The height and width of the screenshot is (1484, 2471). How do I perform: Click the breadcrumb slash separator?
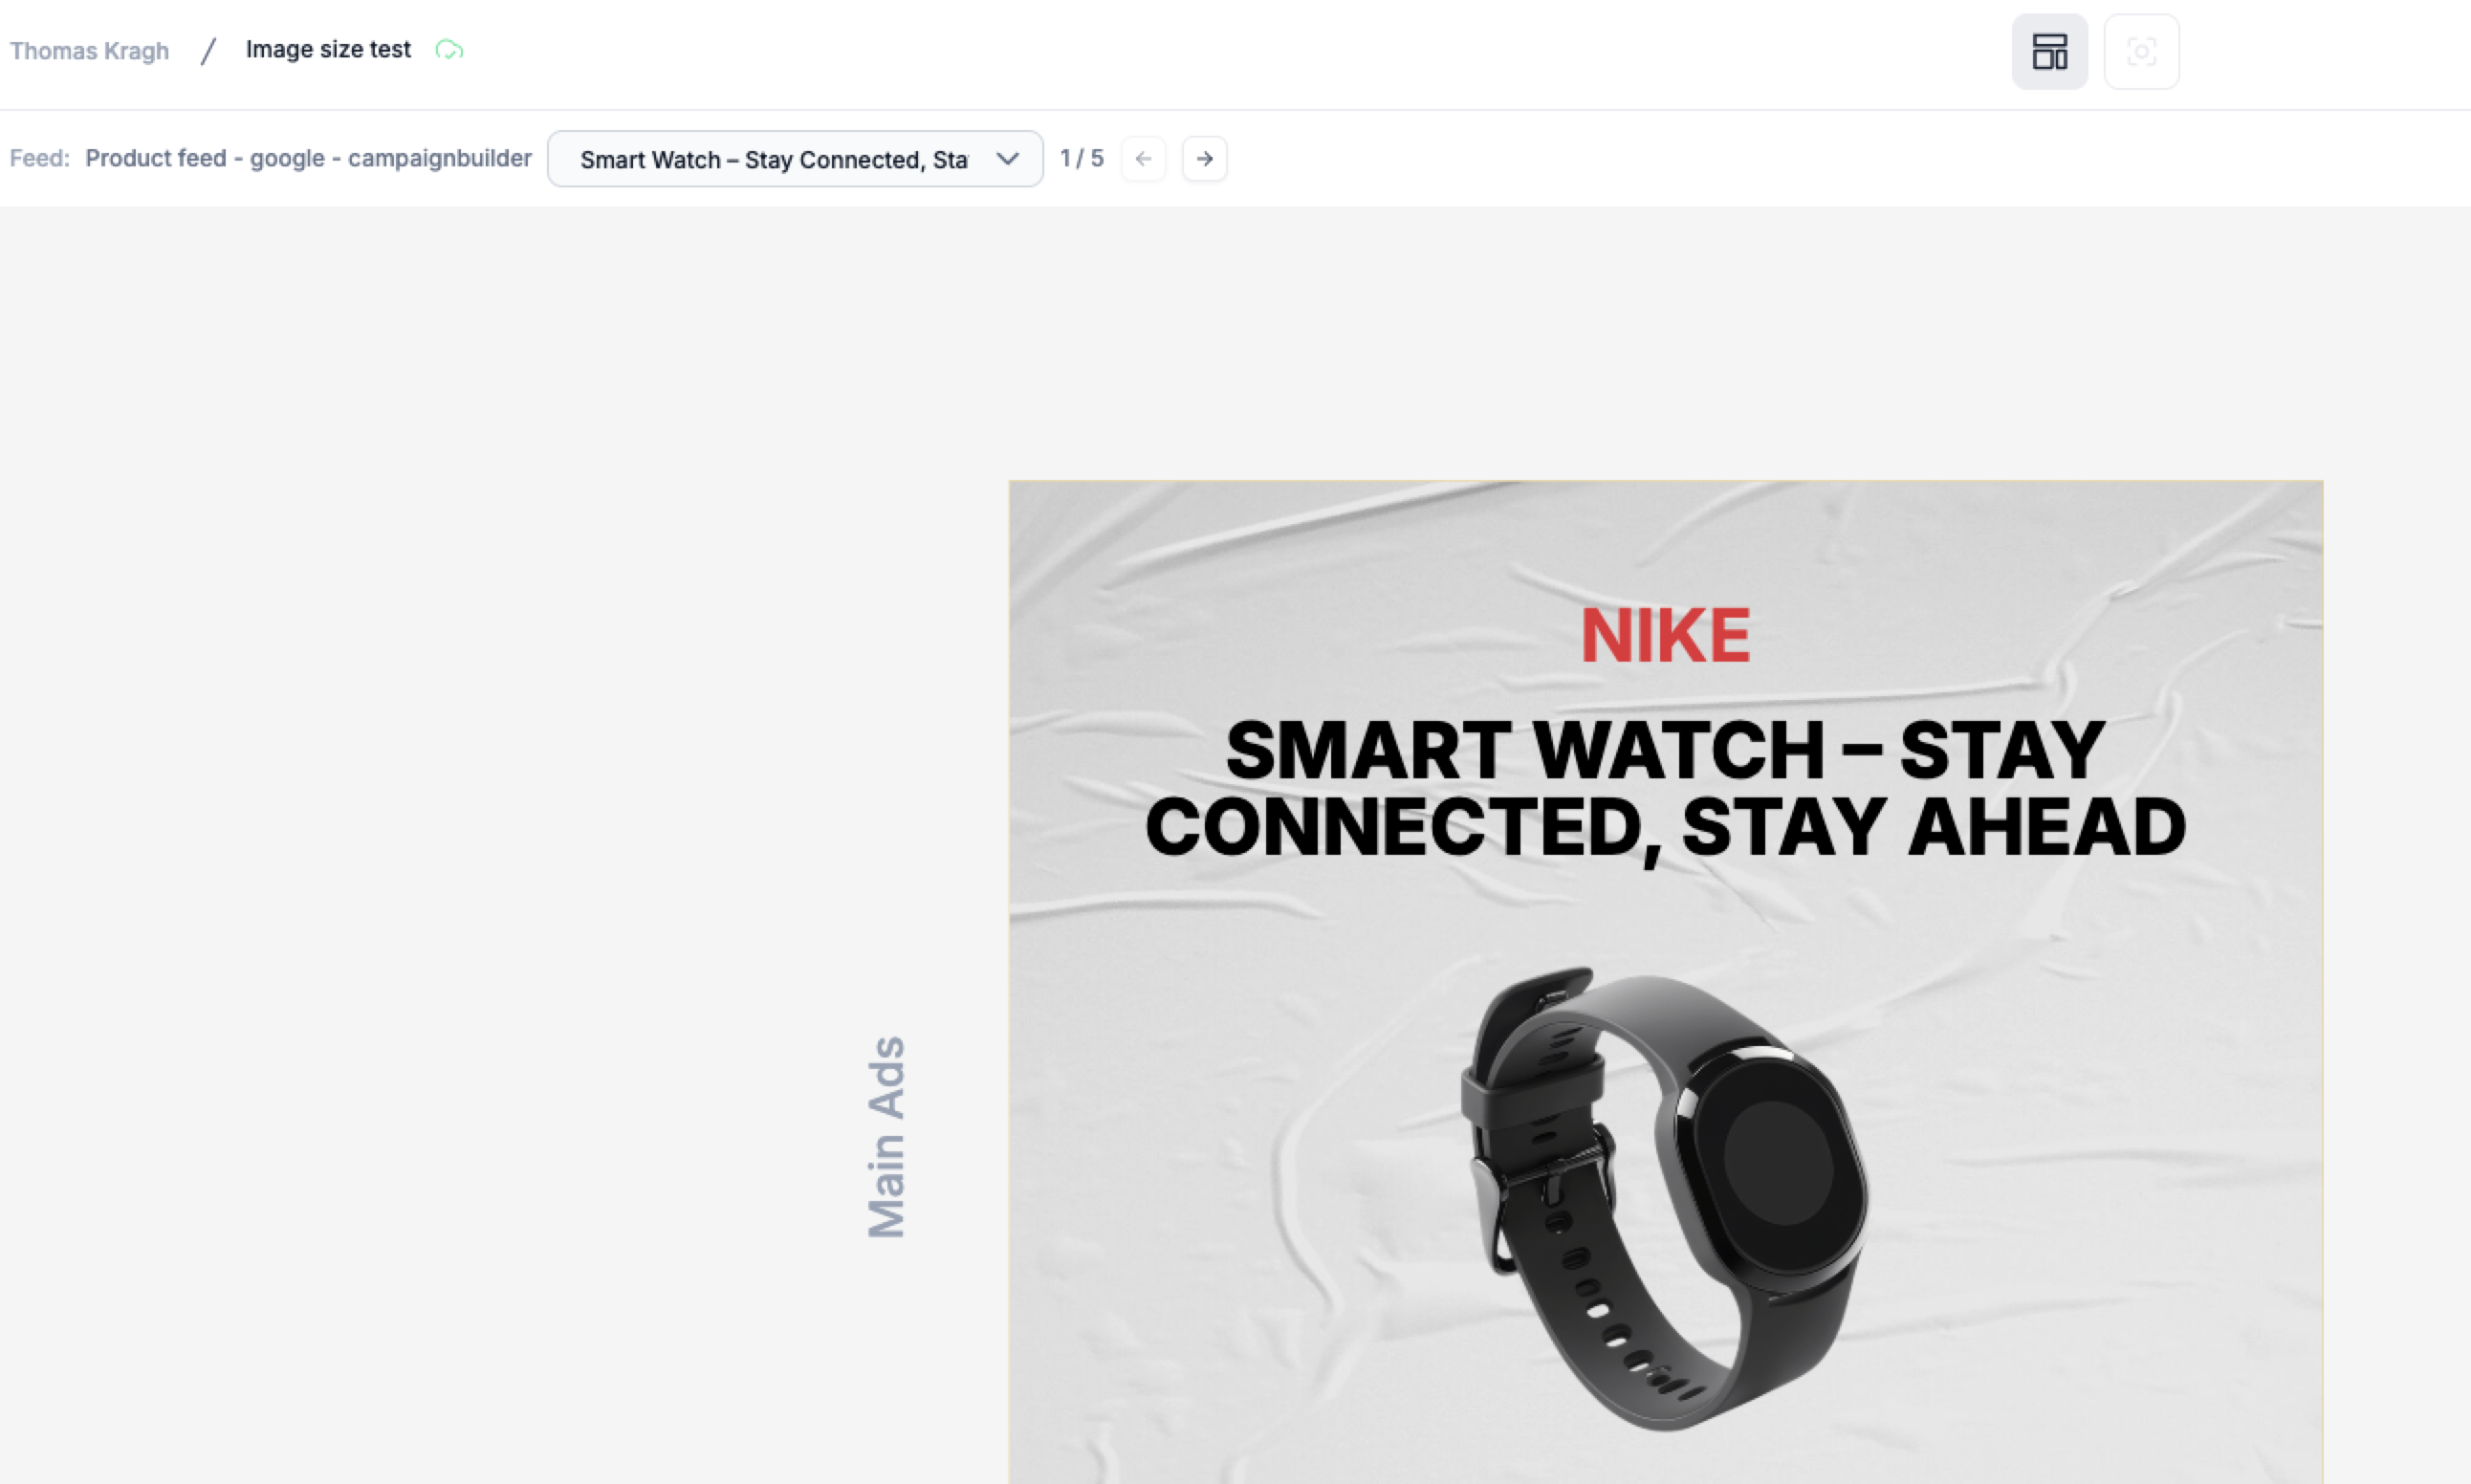(208, 50)
